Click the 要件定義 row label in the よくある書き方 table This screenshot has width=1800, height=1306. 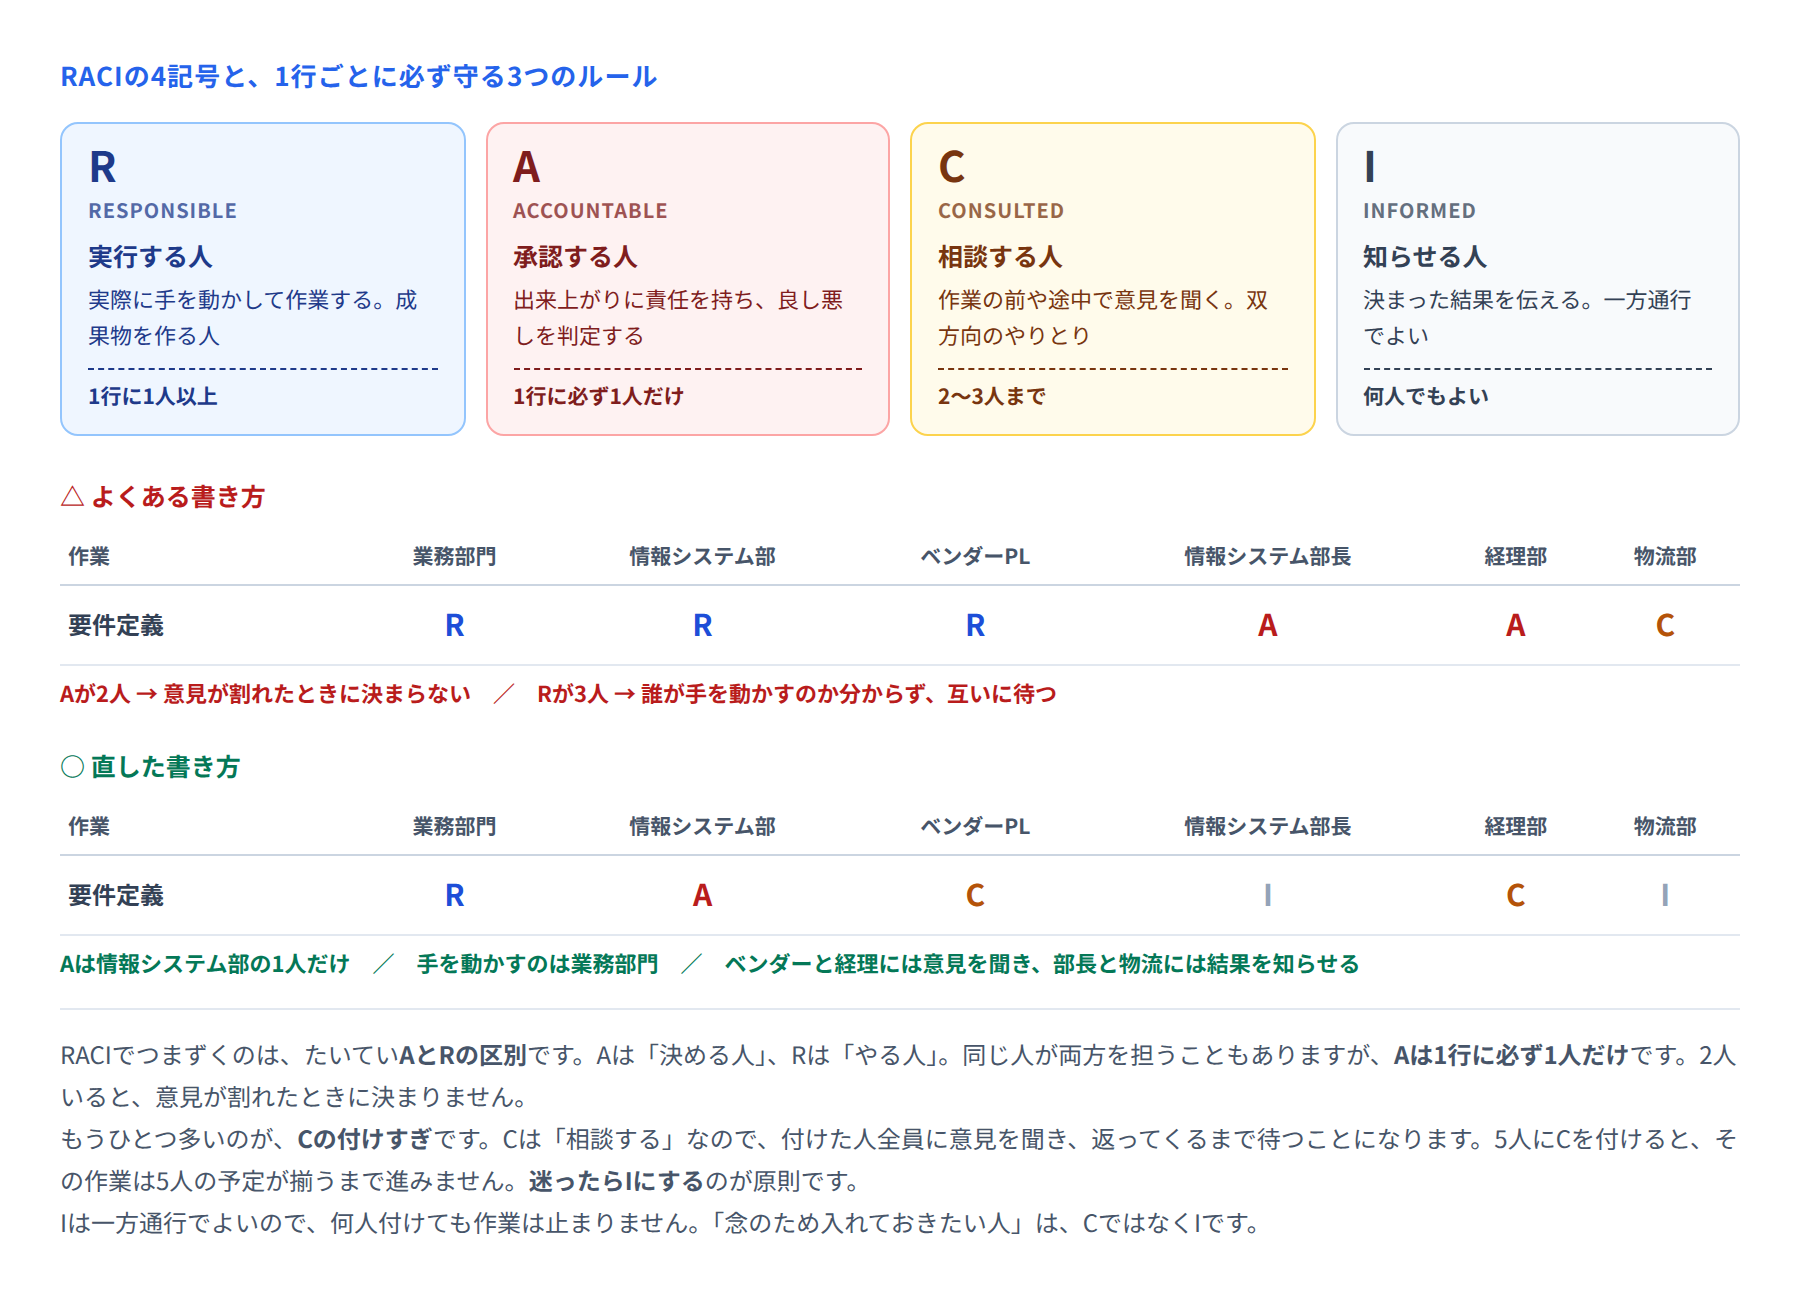click(x=116, y=626)
